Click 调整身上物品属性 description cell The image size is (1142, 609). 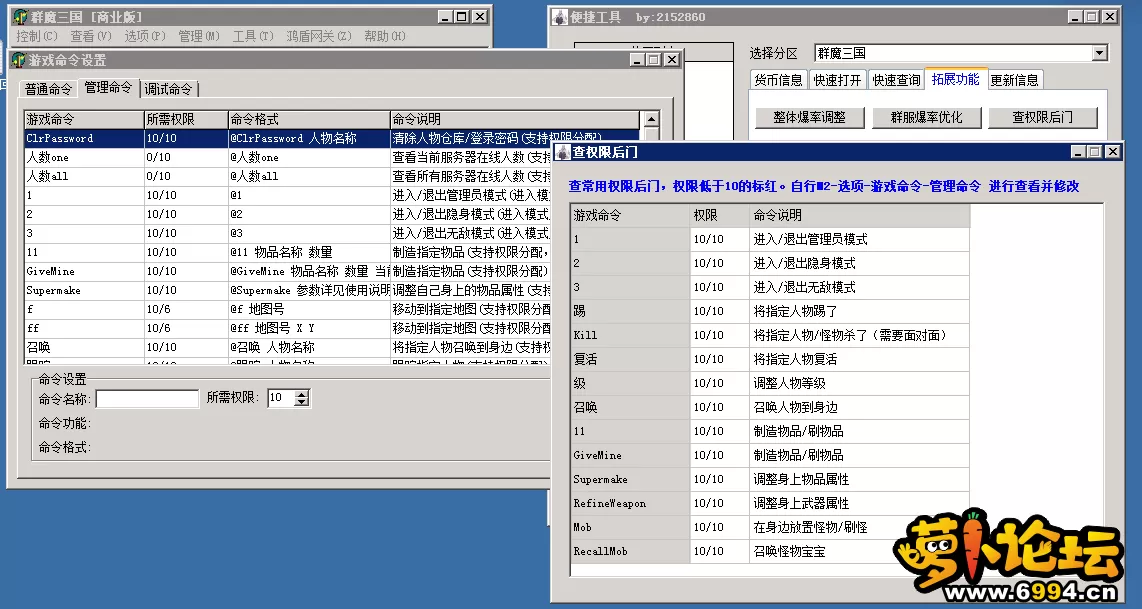click(x=859, y=479)
